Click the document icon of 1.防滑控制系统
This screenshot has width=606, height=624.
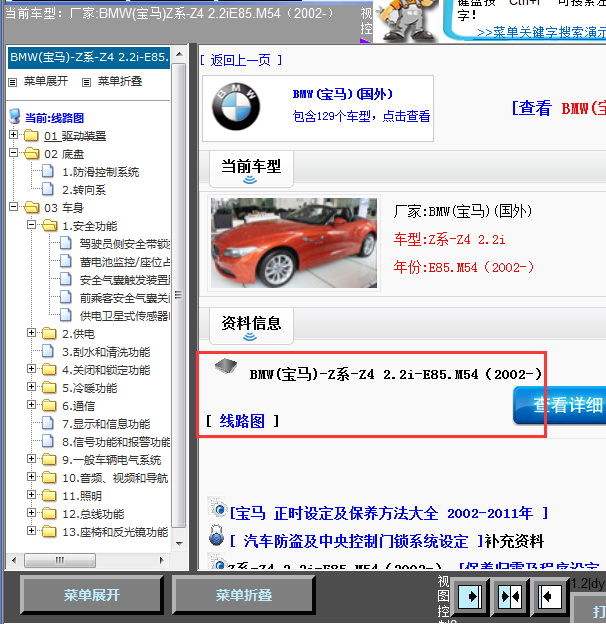[x=48, y=171]
